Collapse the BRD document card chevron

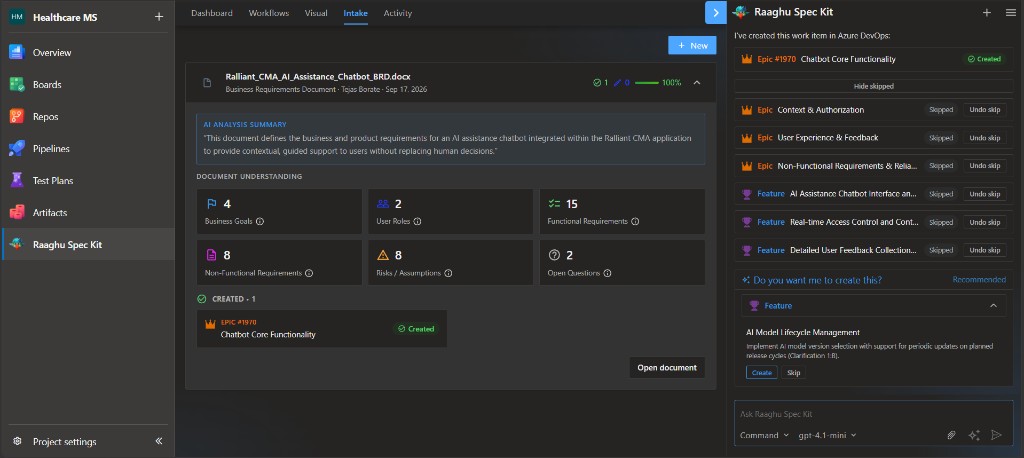(697, 82)
